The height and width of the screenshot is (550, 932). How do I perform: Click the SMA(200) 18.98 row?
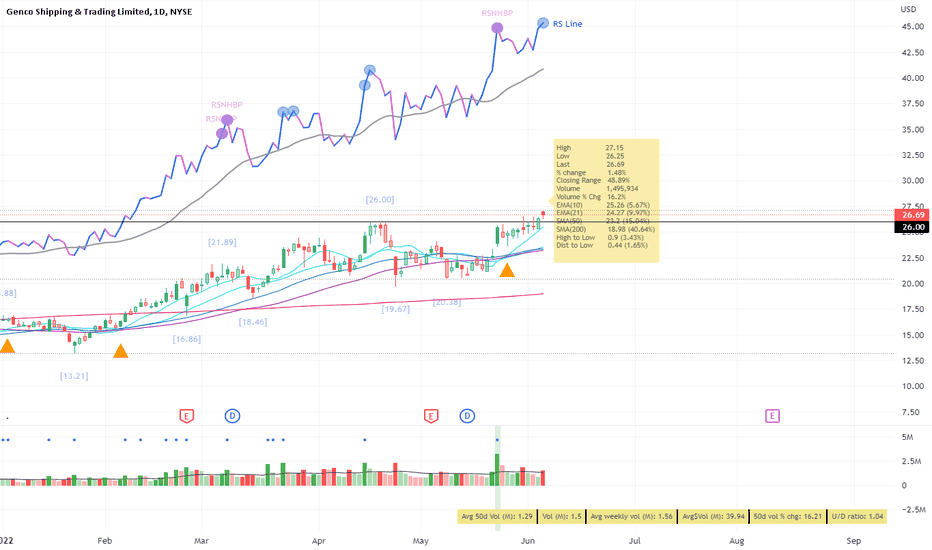click(606, 229)
